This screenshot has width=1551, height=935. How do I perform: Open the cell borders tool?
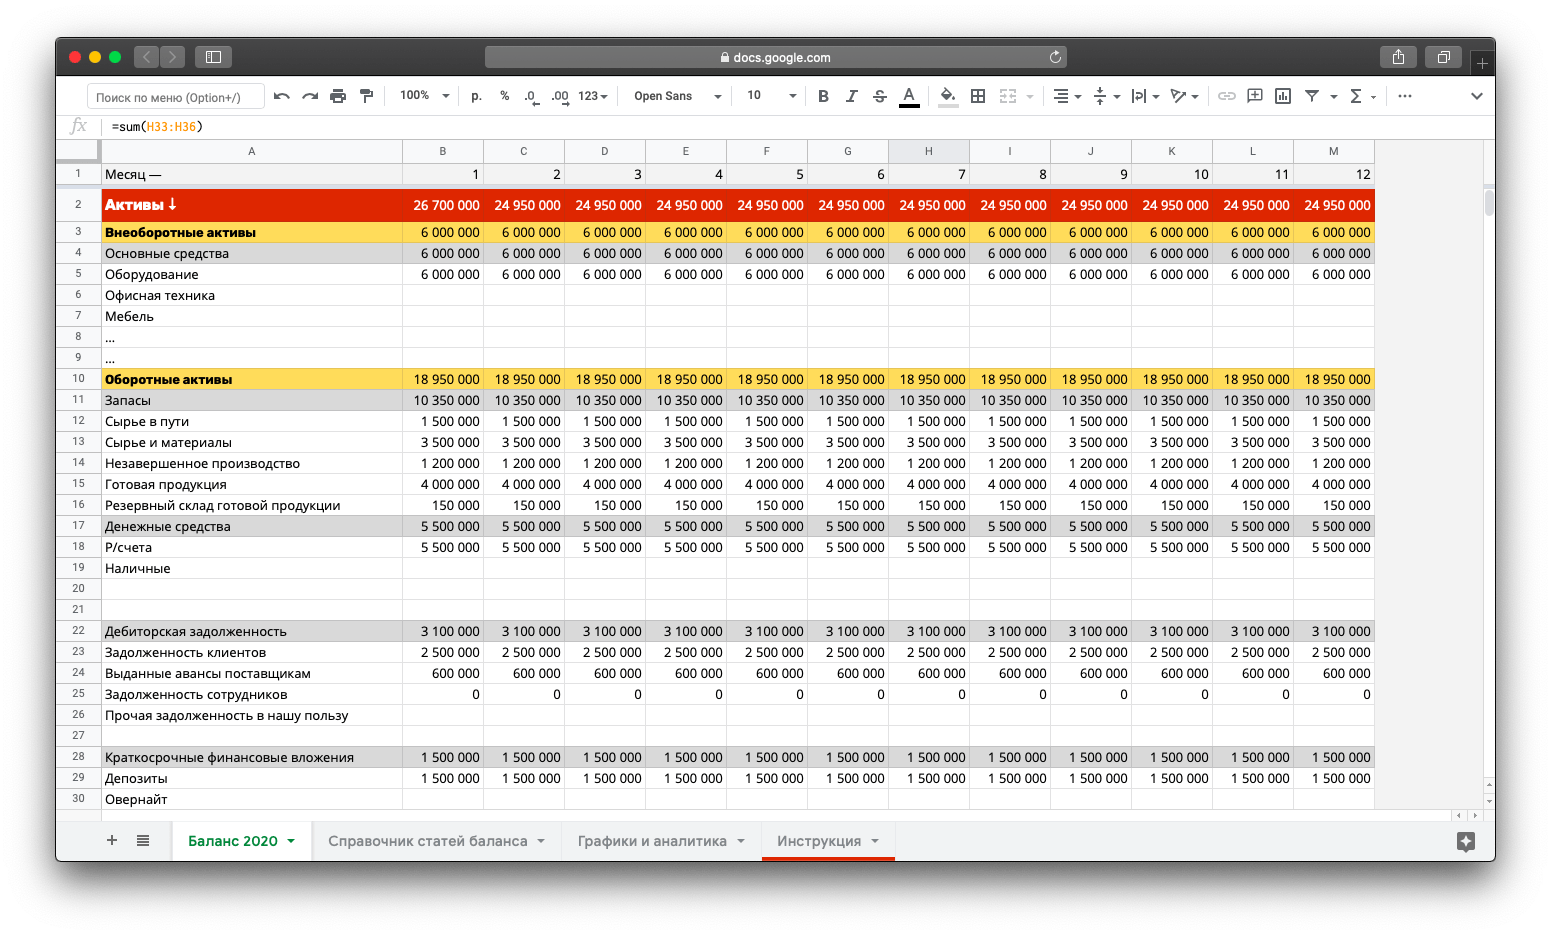click(978, 96)
